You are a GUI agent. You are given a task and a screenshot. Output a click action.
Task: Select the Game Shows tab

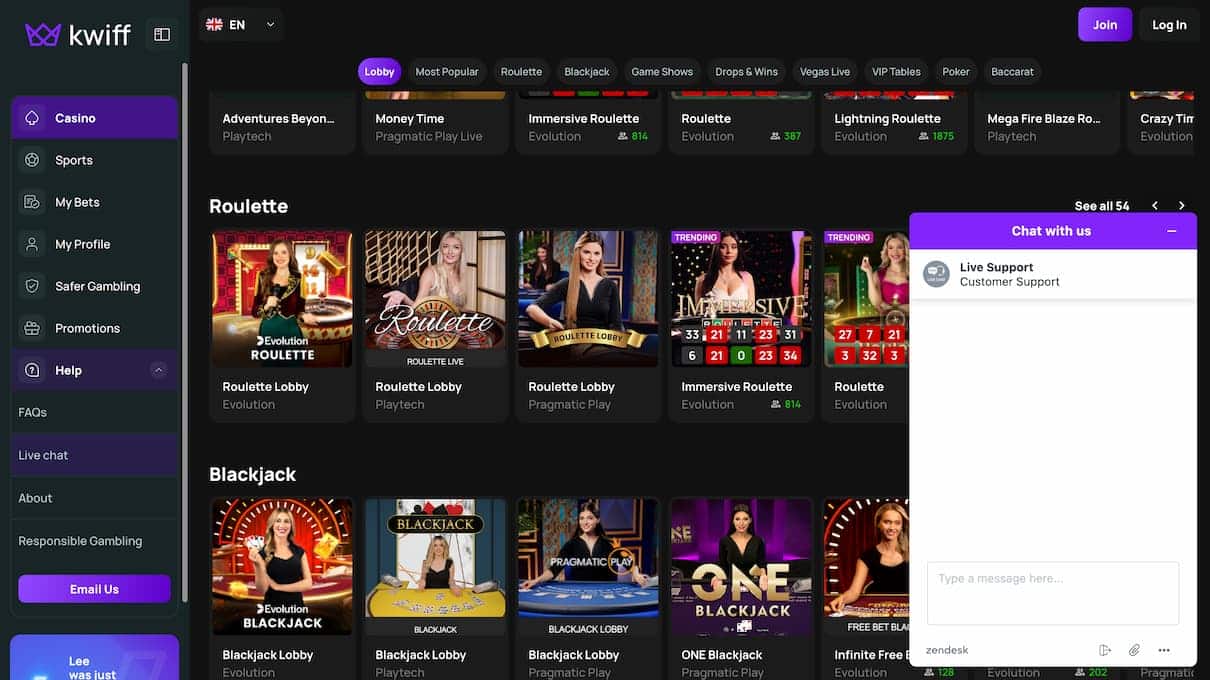(662, 72)
